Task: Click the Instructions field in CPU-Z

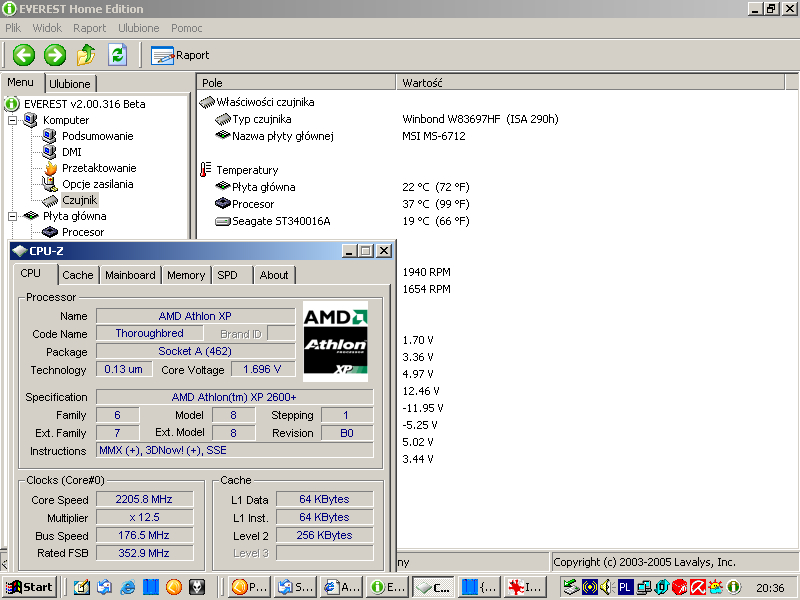Action: [x=234, y=450]
